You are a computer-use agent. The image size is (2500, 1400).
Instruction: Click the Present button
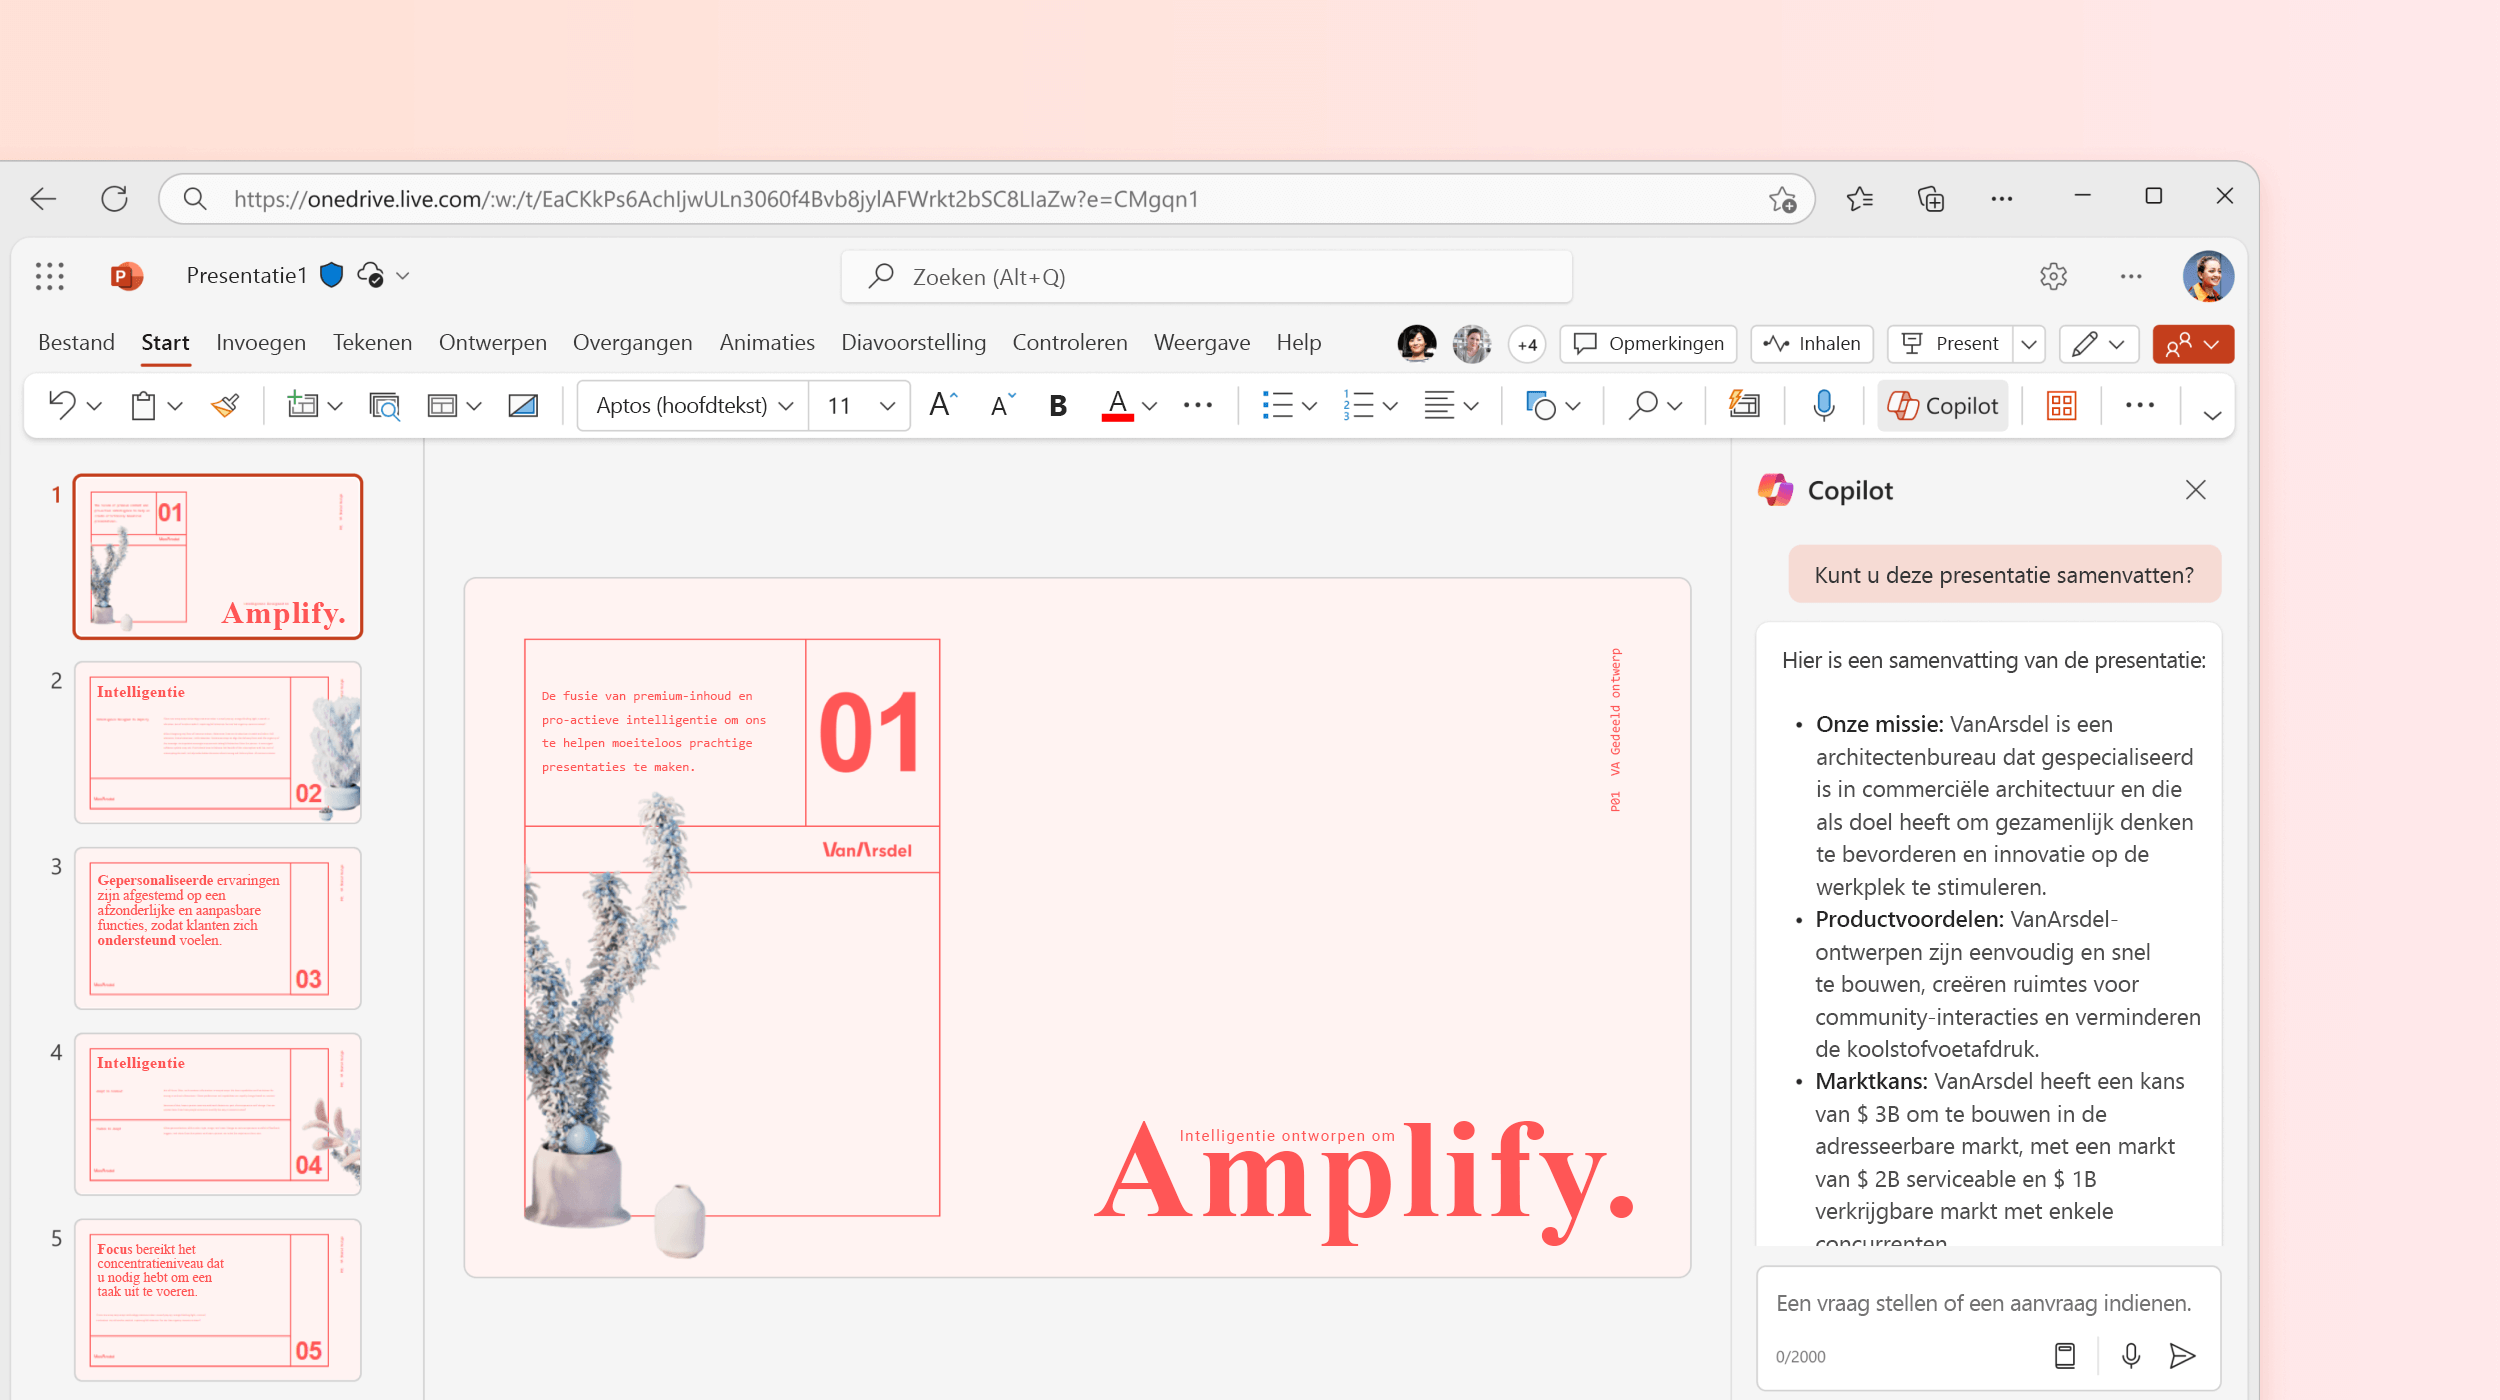[1950, 344]
